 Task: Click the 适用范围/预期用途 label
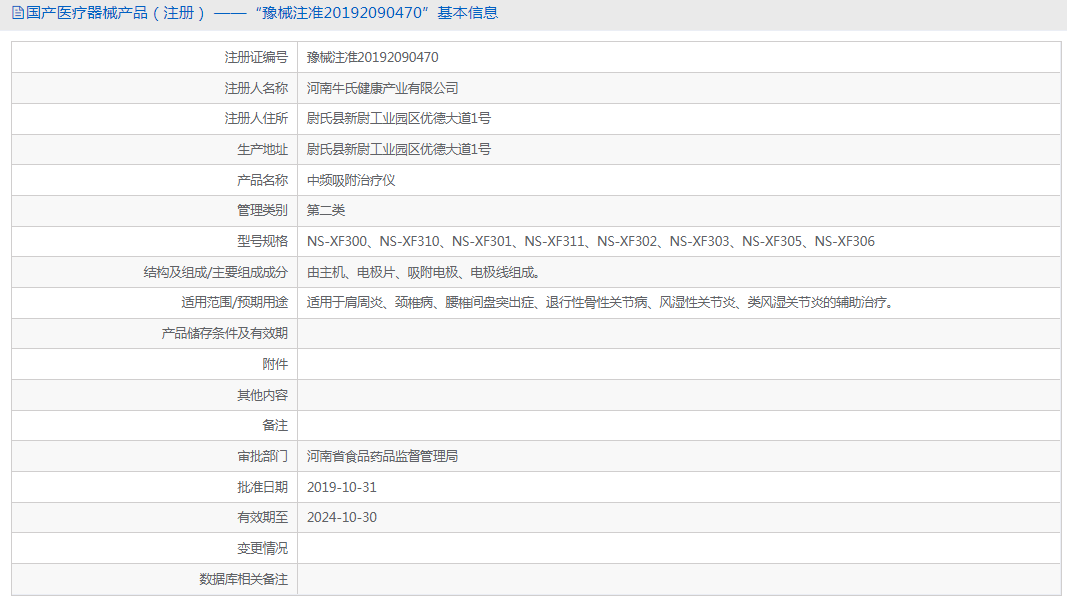[x=234, y=302]
